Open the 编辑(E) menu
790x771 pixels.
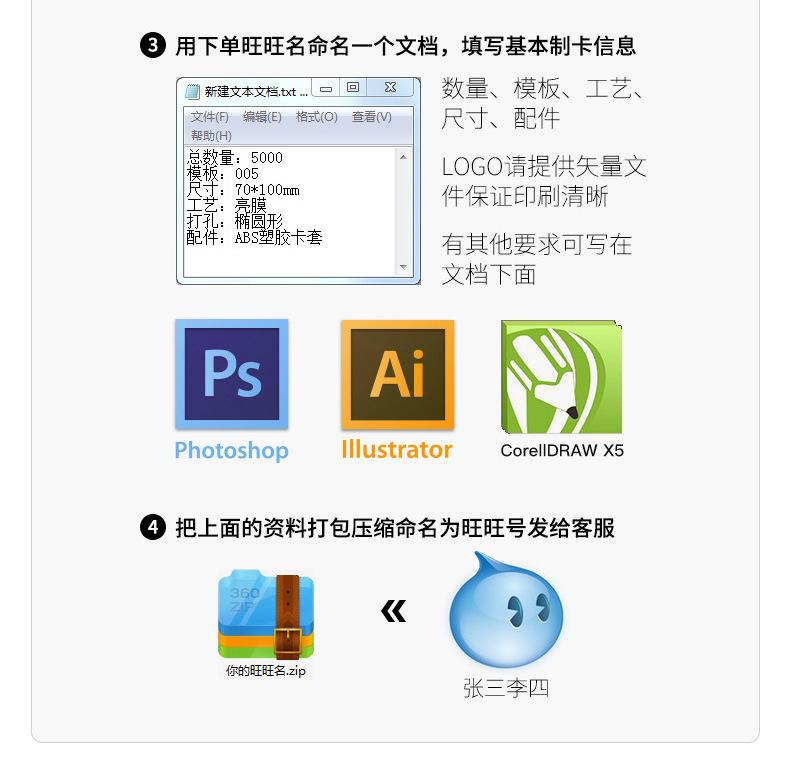262,117
